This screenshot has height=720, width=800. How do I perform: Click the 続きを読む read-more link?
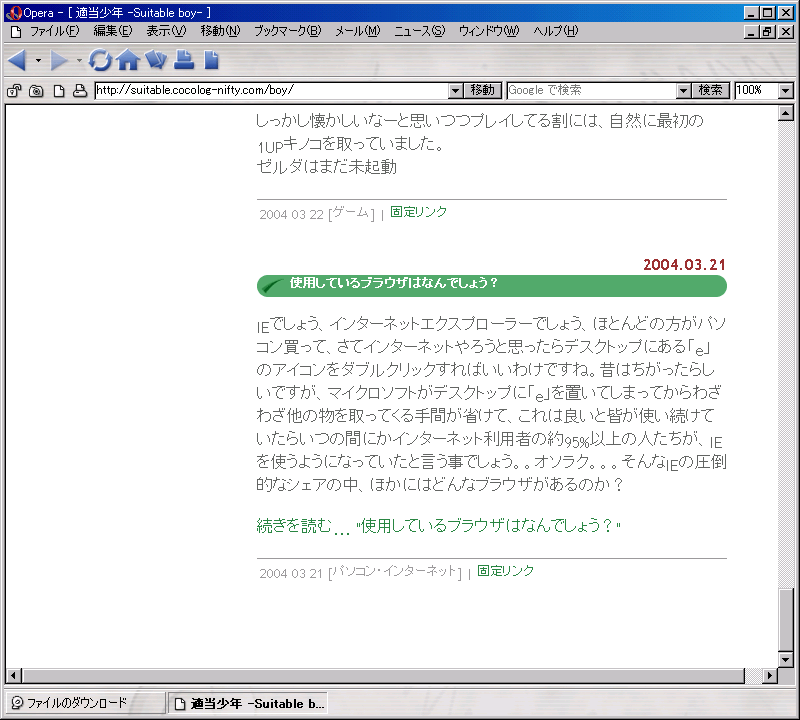click(x=438, y=526)
